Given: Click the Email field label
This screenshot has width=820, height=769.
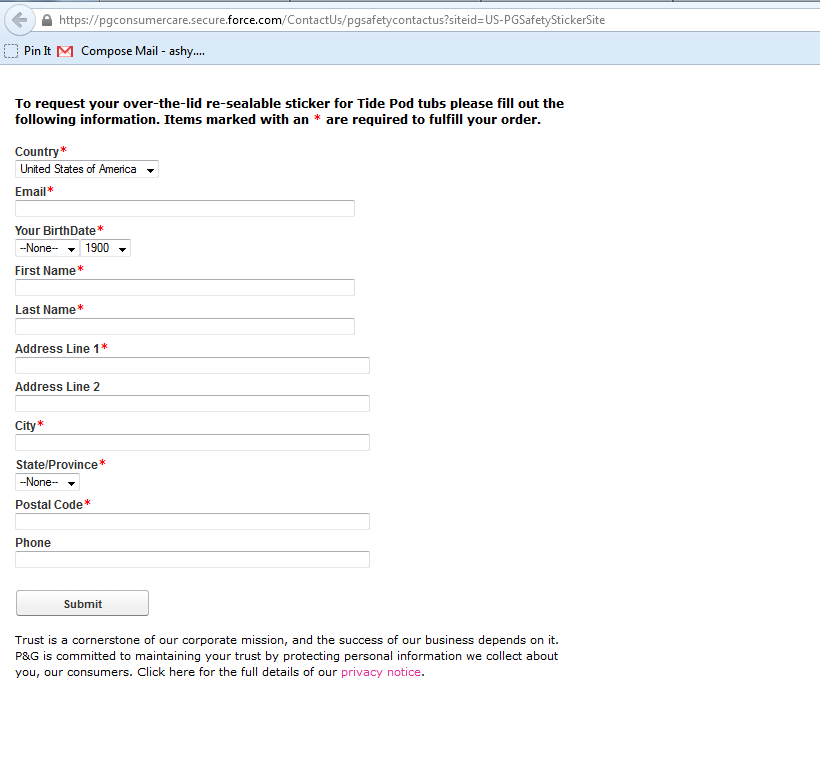Looking at the screenshot, I should (30, 191).
